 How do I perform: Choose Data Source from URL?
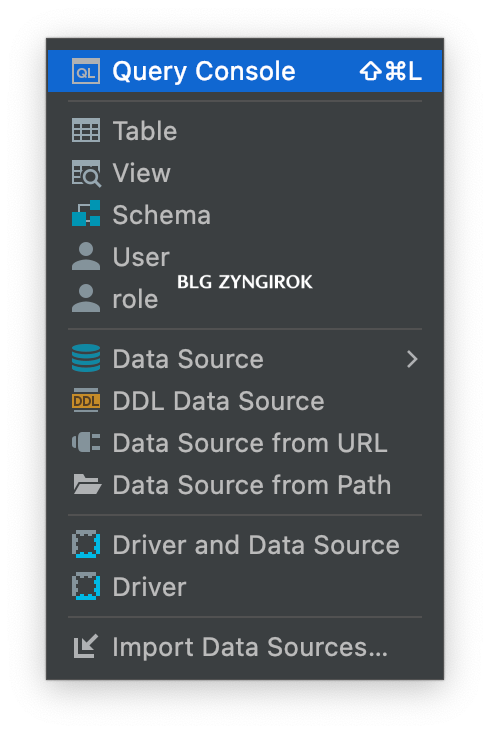coord(245,443)
